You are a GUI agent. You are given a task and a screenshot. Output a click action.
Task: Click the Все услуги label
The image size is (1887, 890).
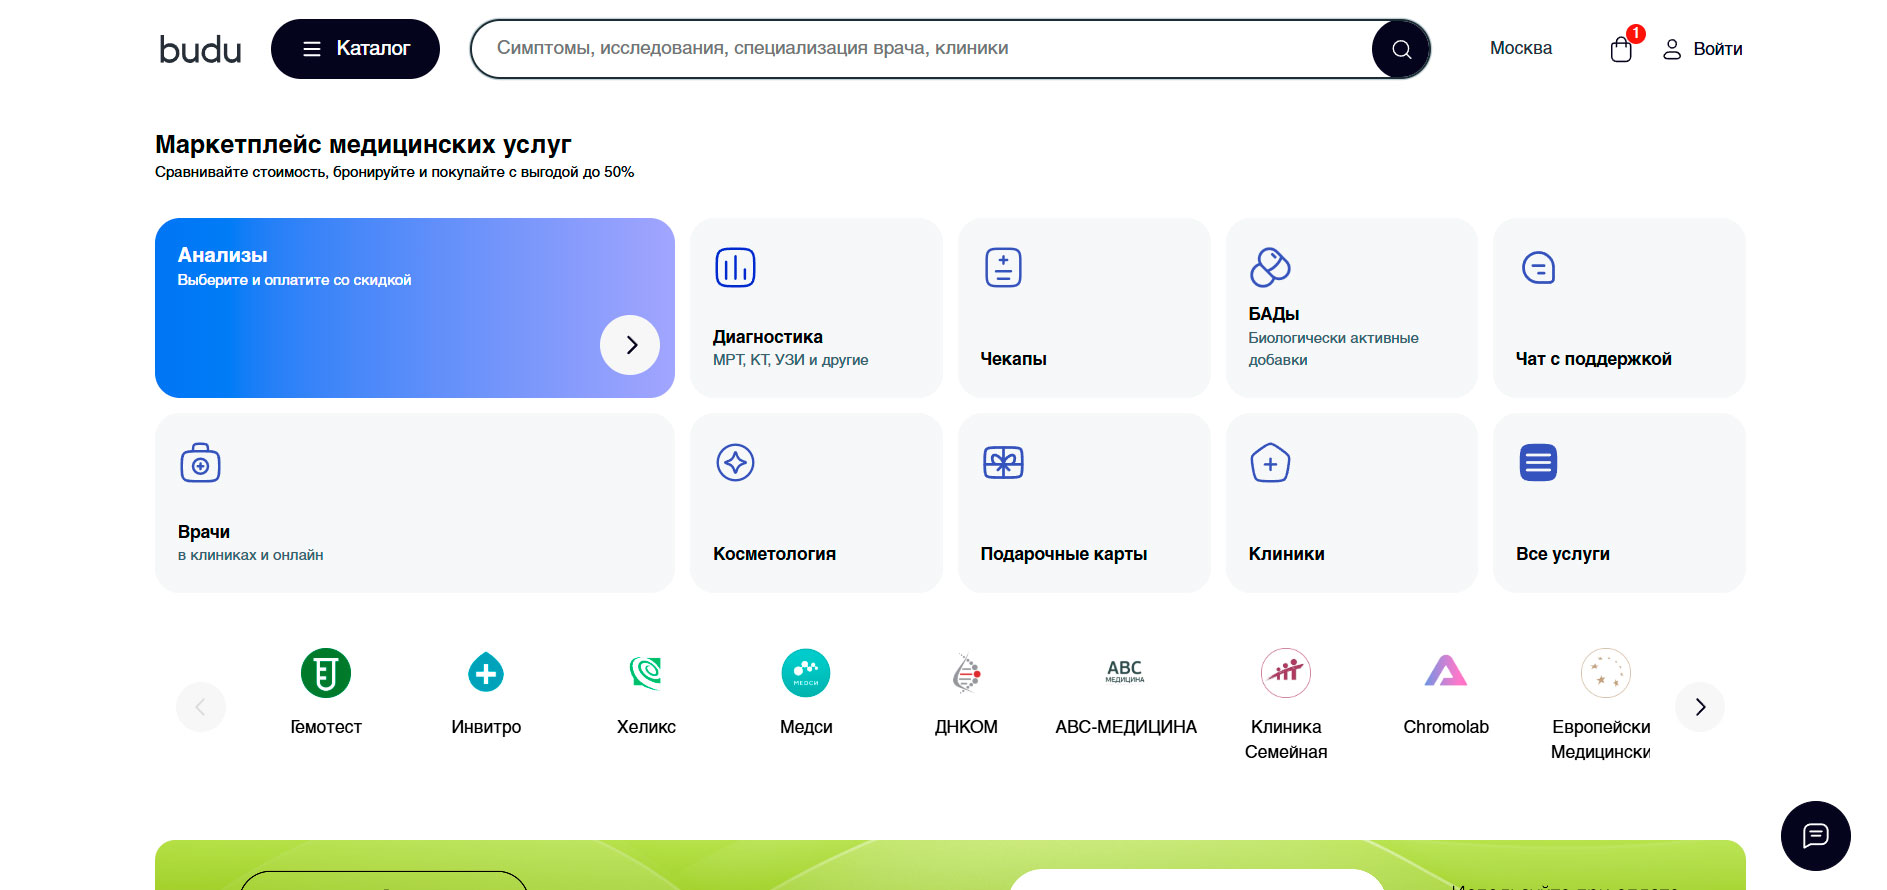[1562, 554]
